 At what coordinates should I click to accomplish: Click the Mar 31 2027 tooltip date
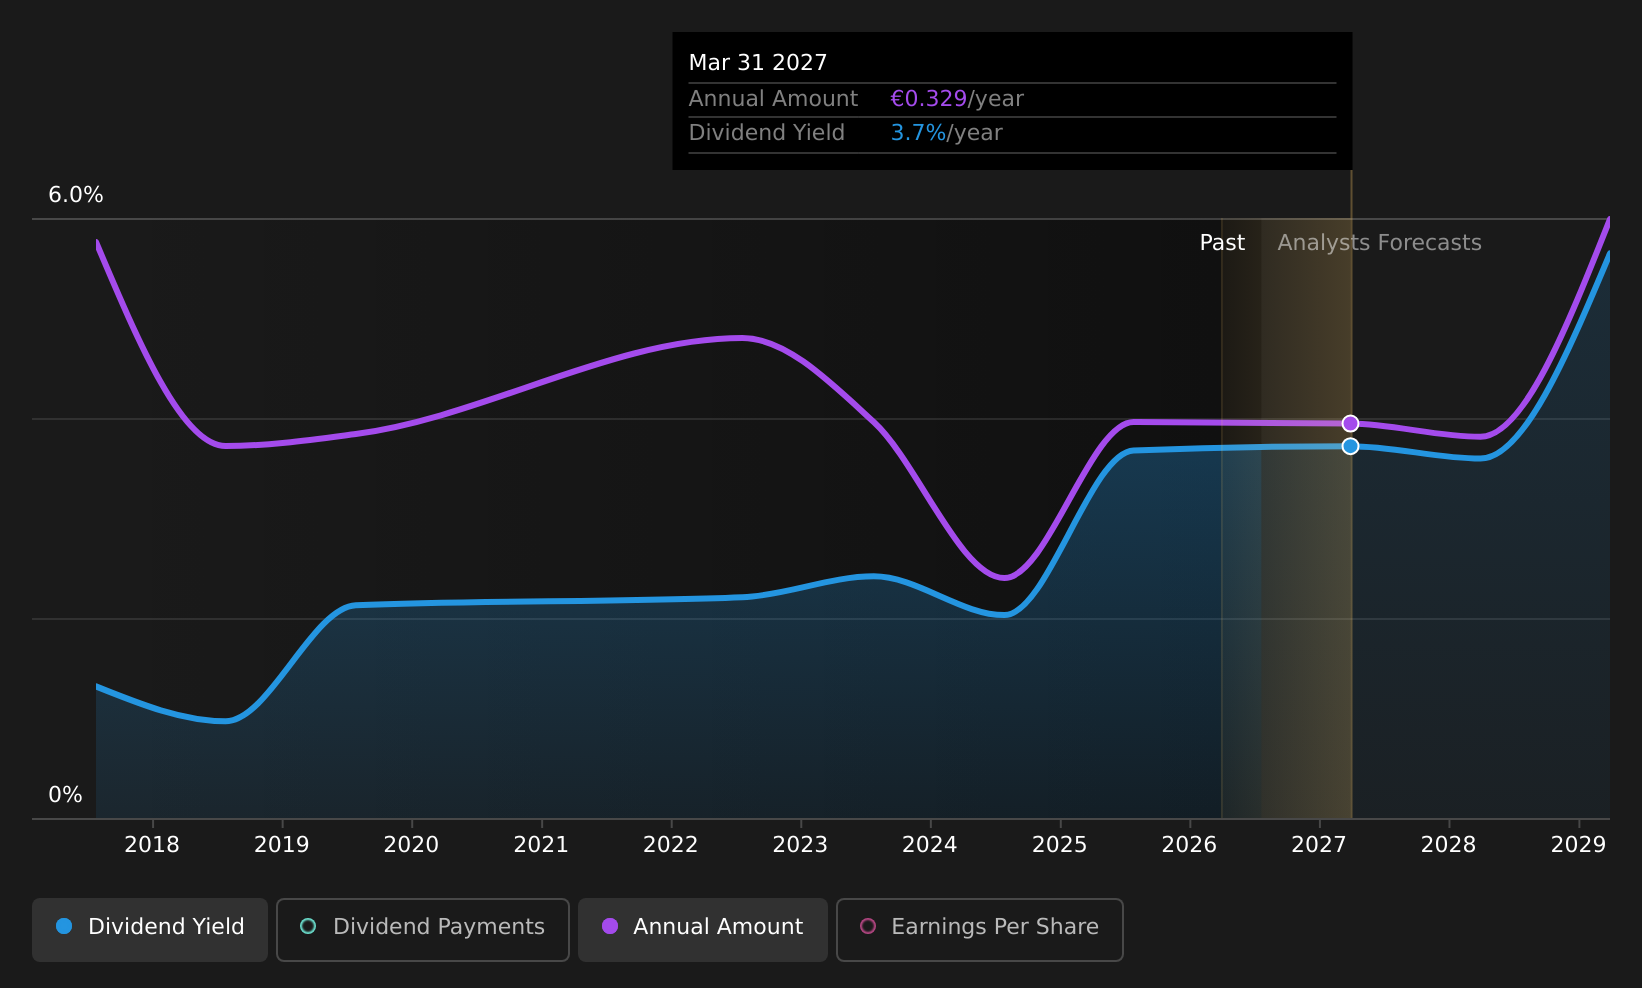point(758,63)
